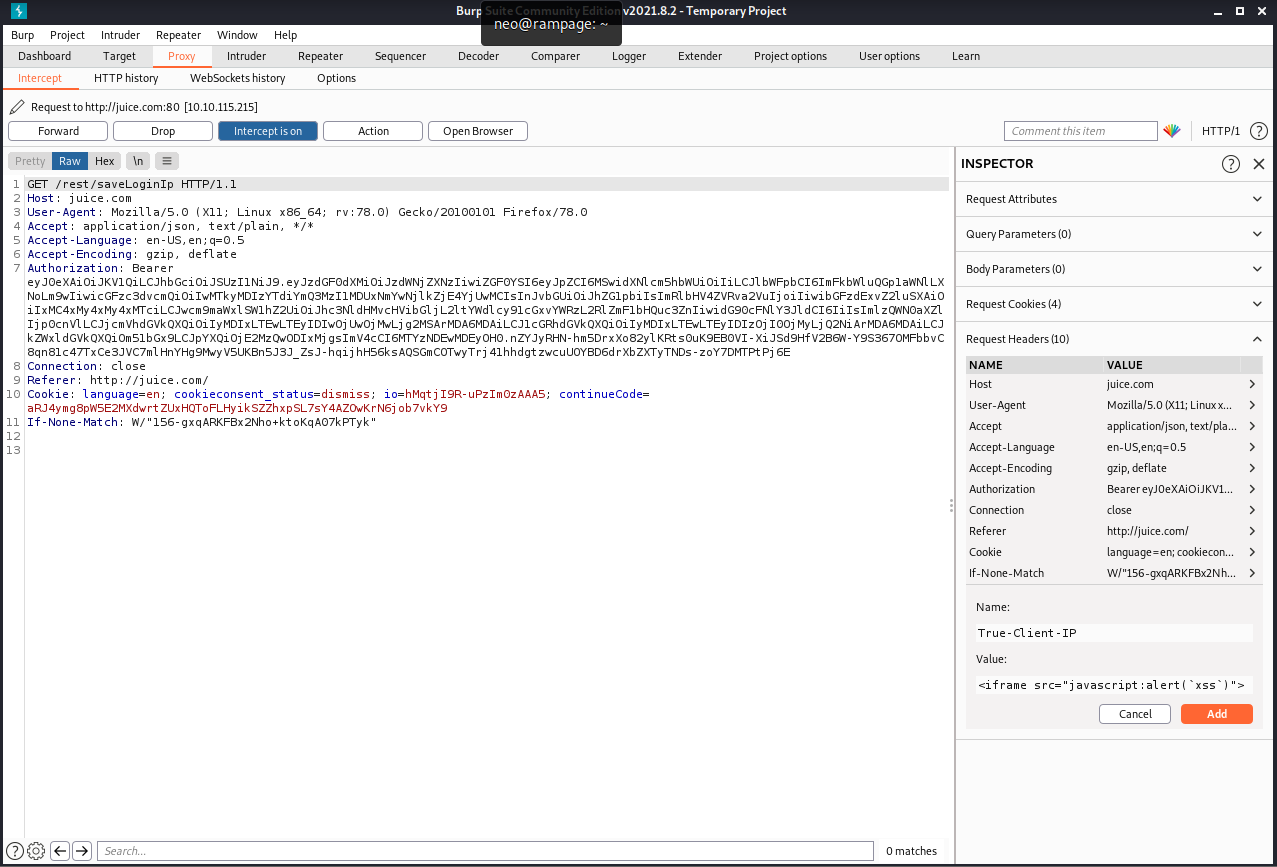The image size is (1277, 867).
Task: Toggle non-printable characters with \n button
Action: 138,161
